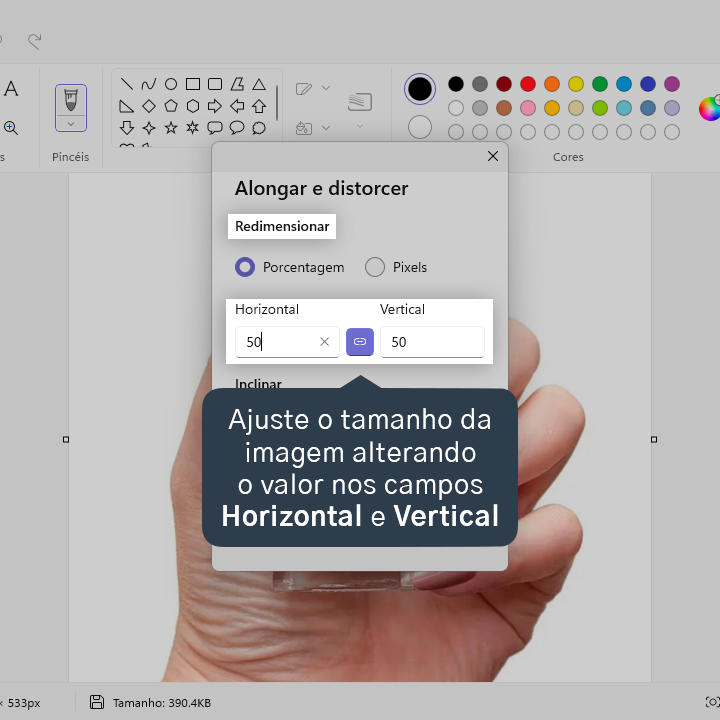Select the hexagon shape
The height and width of the screenshot is (720, 720).
(193, 107)
